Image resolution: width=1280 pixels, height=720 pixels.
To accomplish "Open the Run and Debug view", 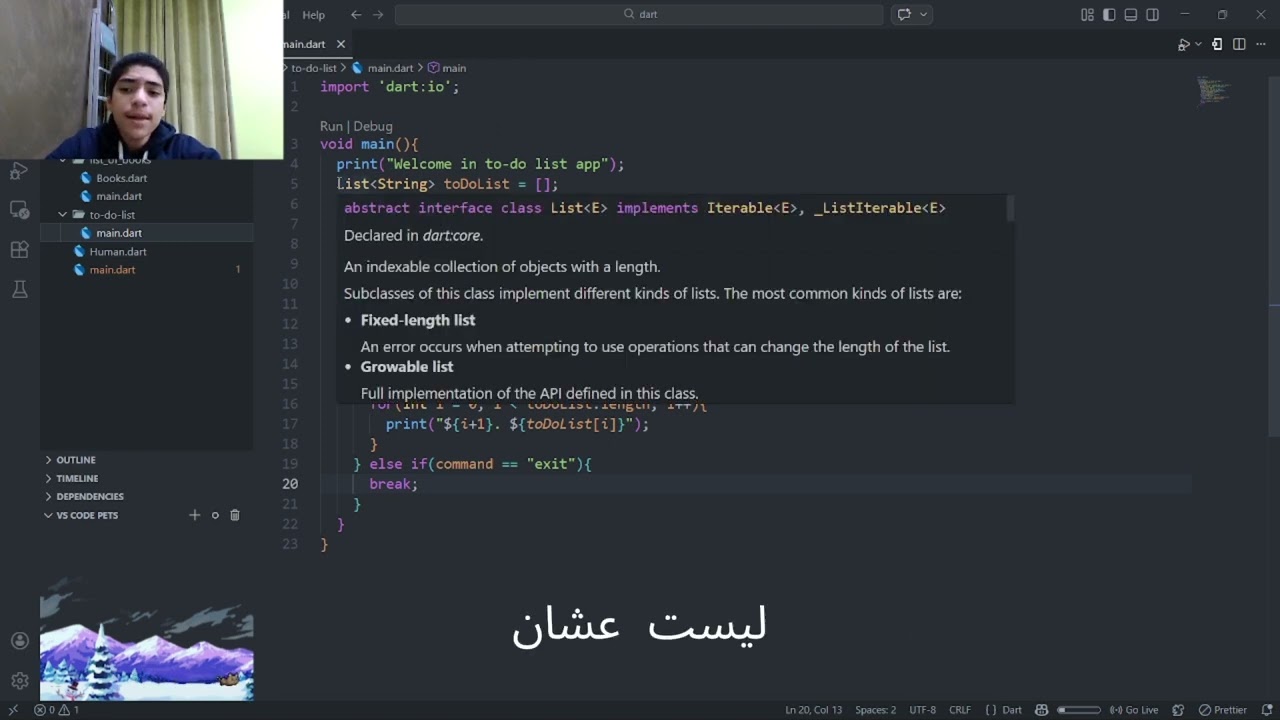I will [19, 171].
